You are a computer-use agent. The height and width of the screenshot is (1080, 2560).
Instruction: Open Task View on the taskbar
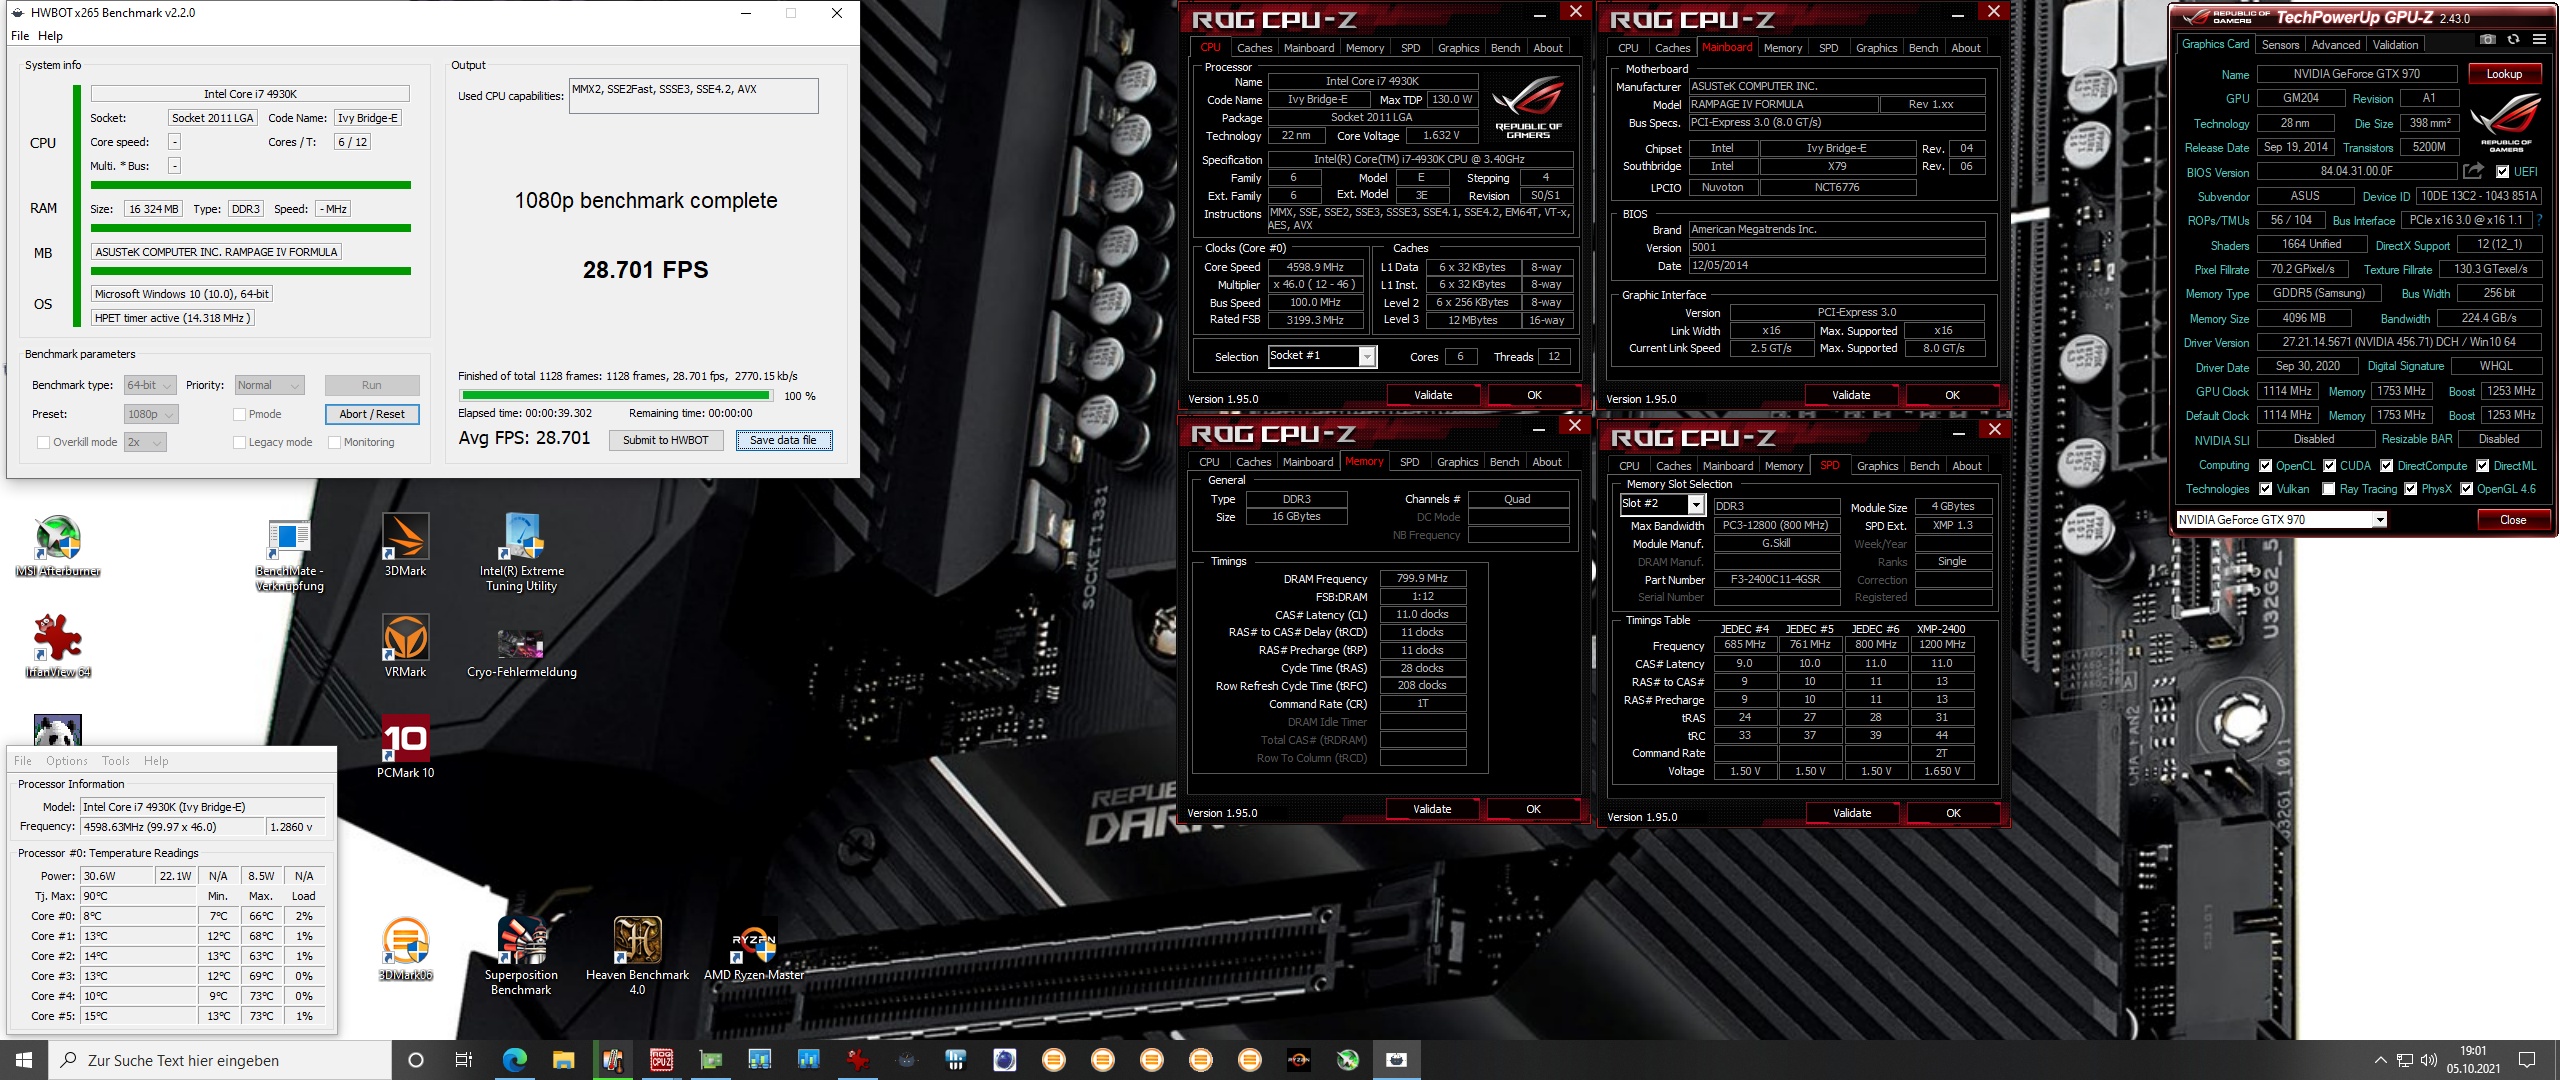pos(463,1060)
